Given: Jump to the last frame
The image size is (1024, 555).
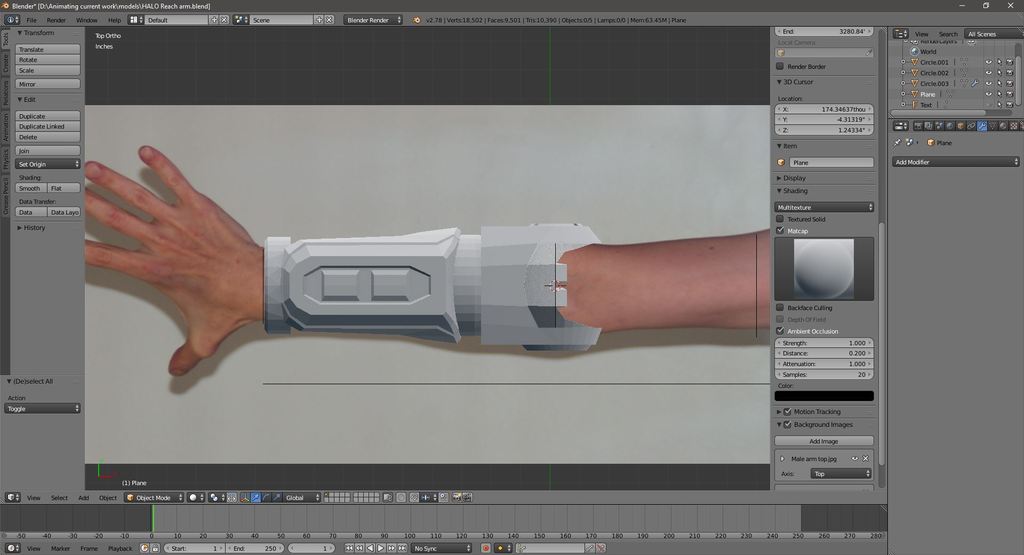Looking at the screenshot, I should (402, 548).
